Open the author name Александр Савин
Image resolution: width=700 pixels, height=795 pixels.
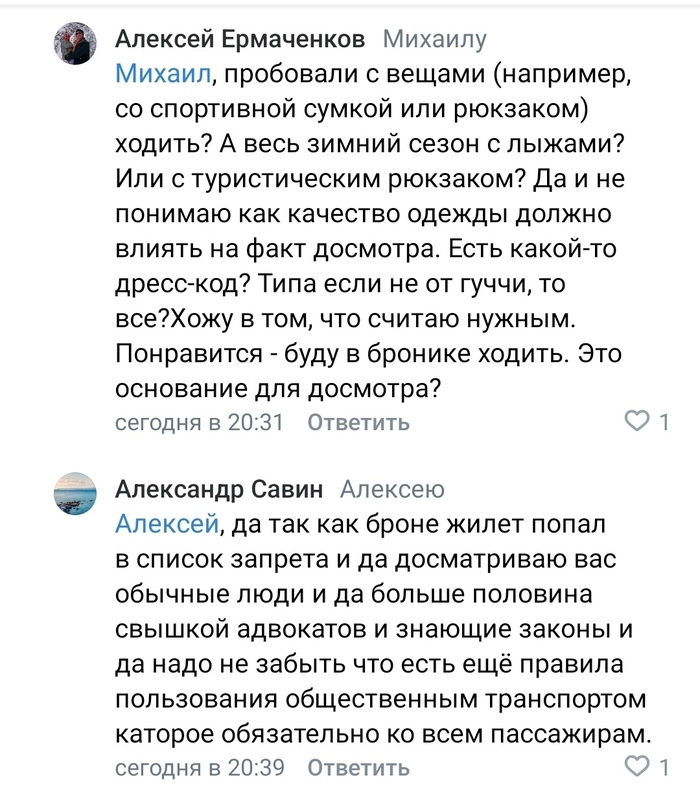[x=219, y=489]
